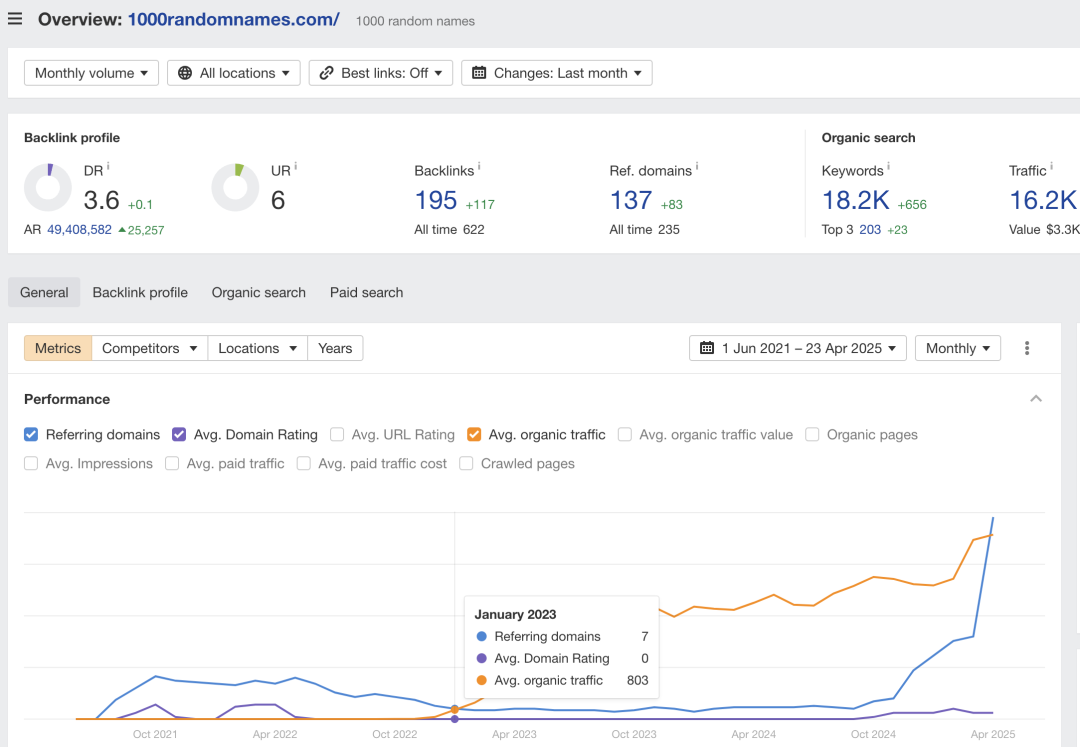
Task: Enable the Avg. URL Rating checkbox
Action: click(x=337, y=434)
